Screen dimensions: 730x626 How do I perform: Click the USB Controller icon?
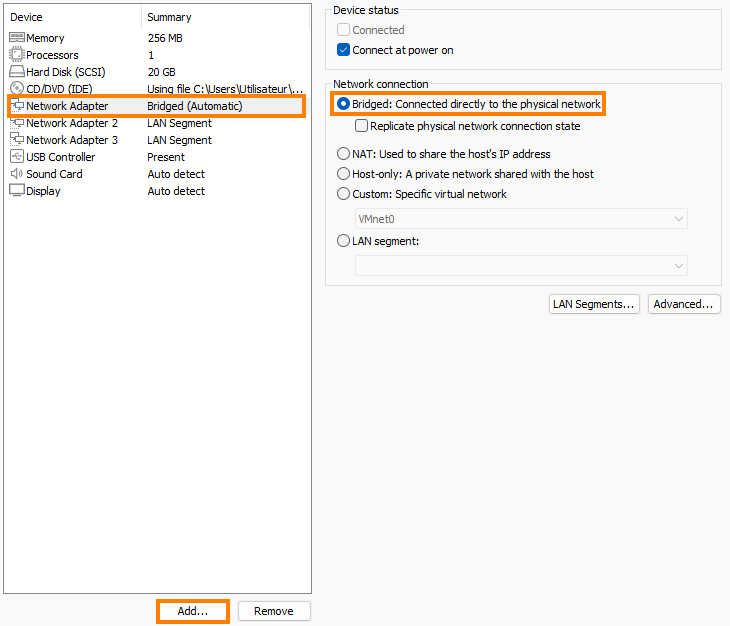17,157
